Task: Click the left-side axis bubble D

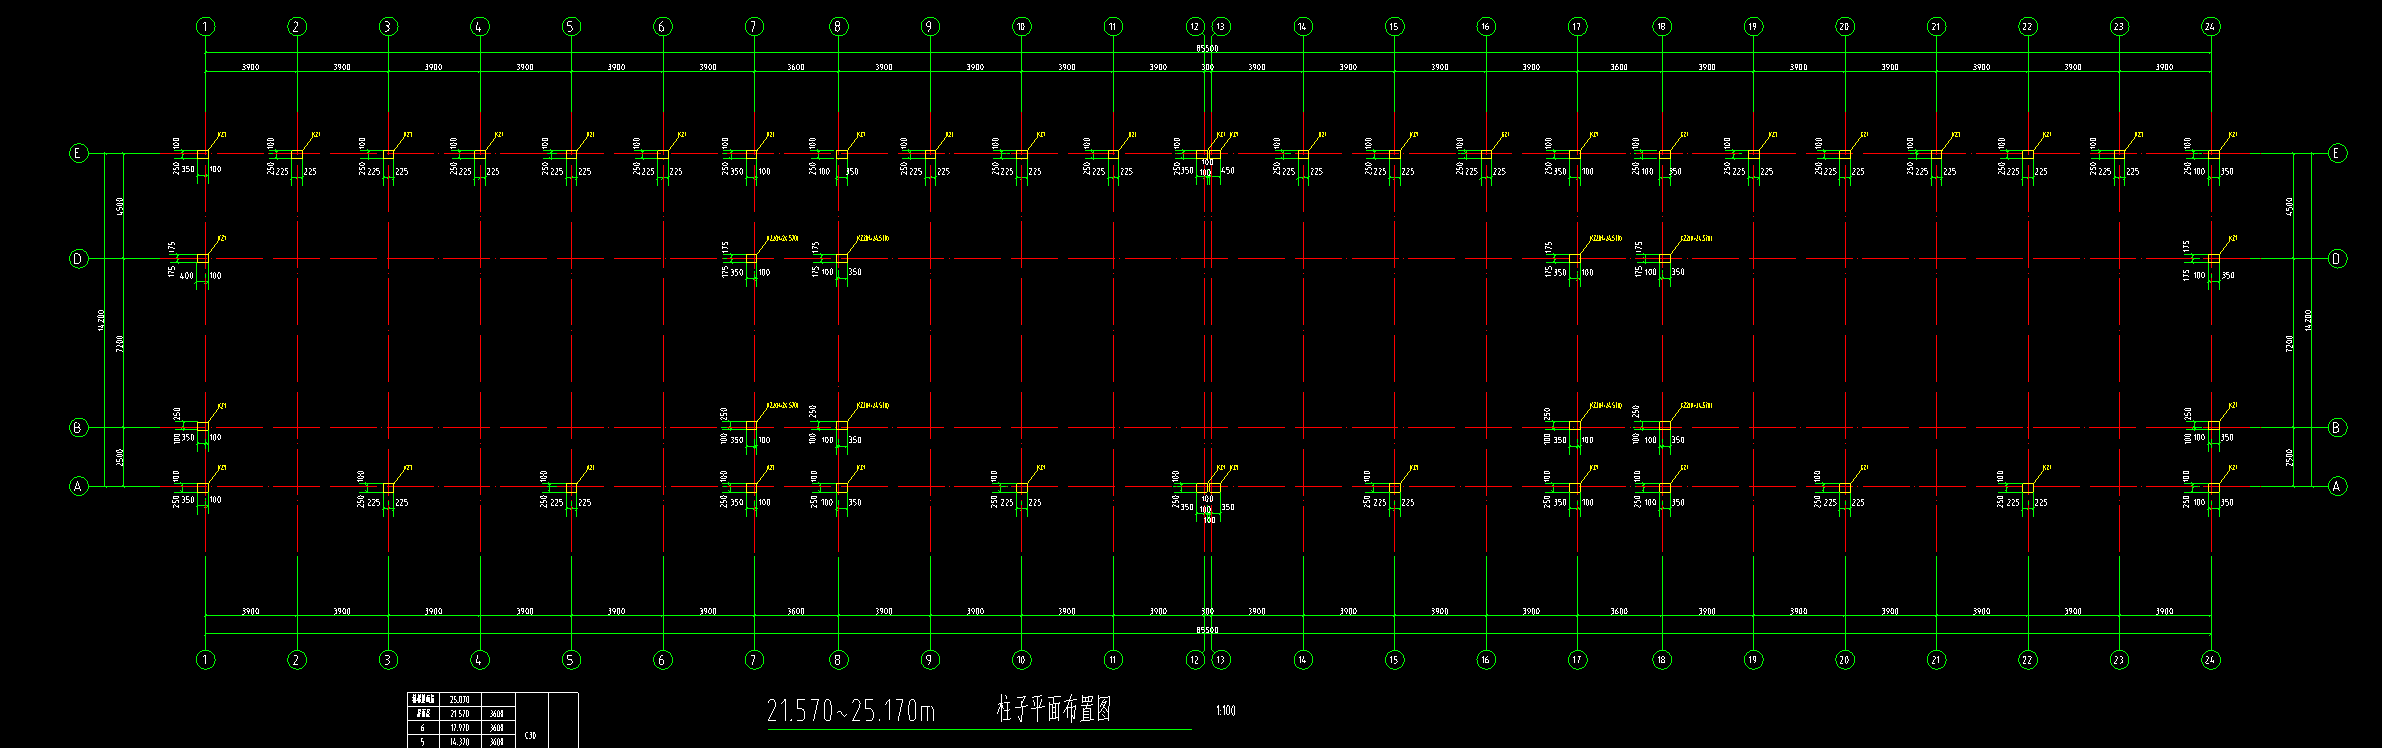Action: pos(78,259)
